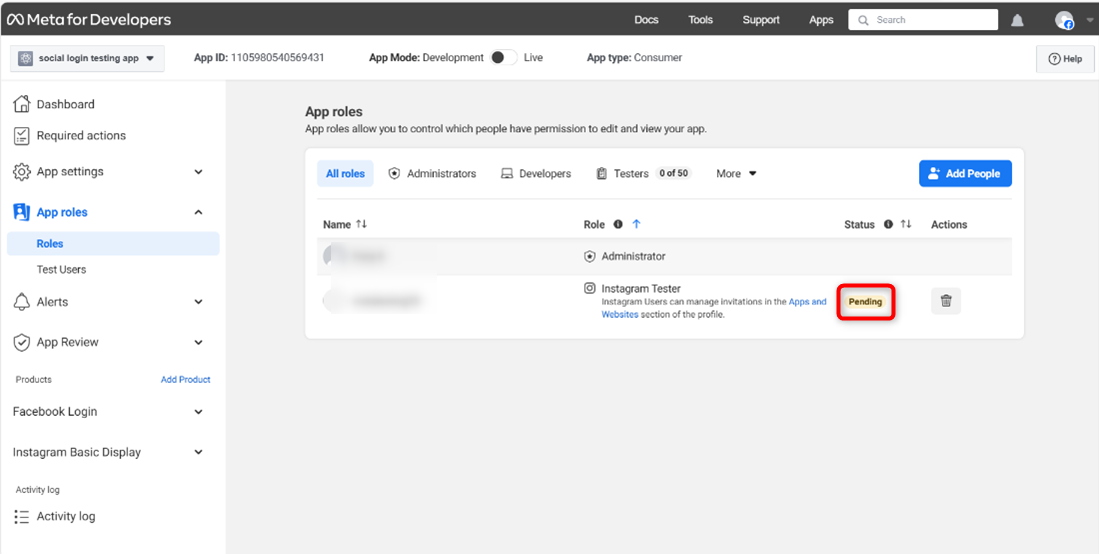The height and width of the screenshot is (554, 1099).
Task: Select Roles in the sidebar
Action: click(x=113, y=243)
